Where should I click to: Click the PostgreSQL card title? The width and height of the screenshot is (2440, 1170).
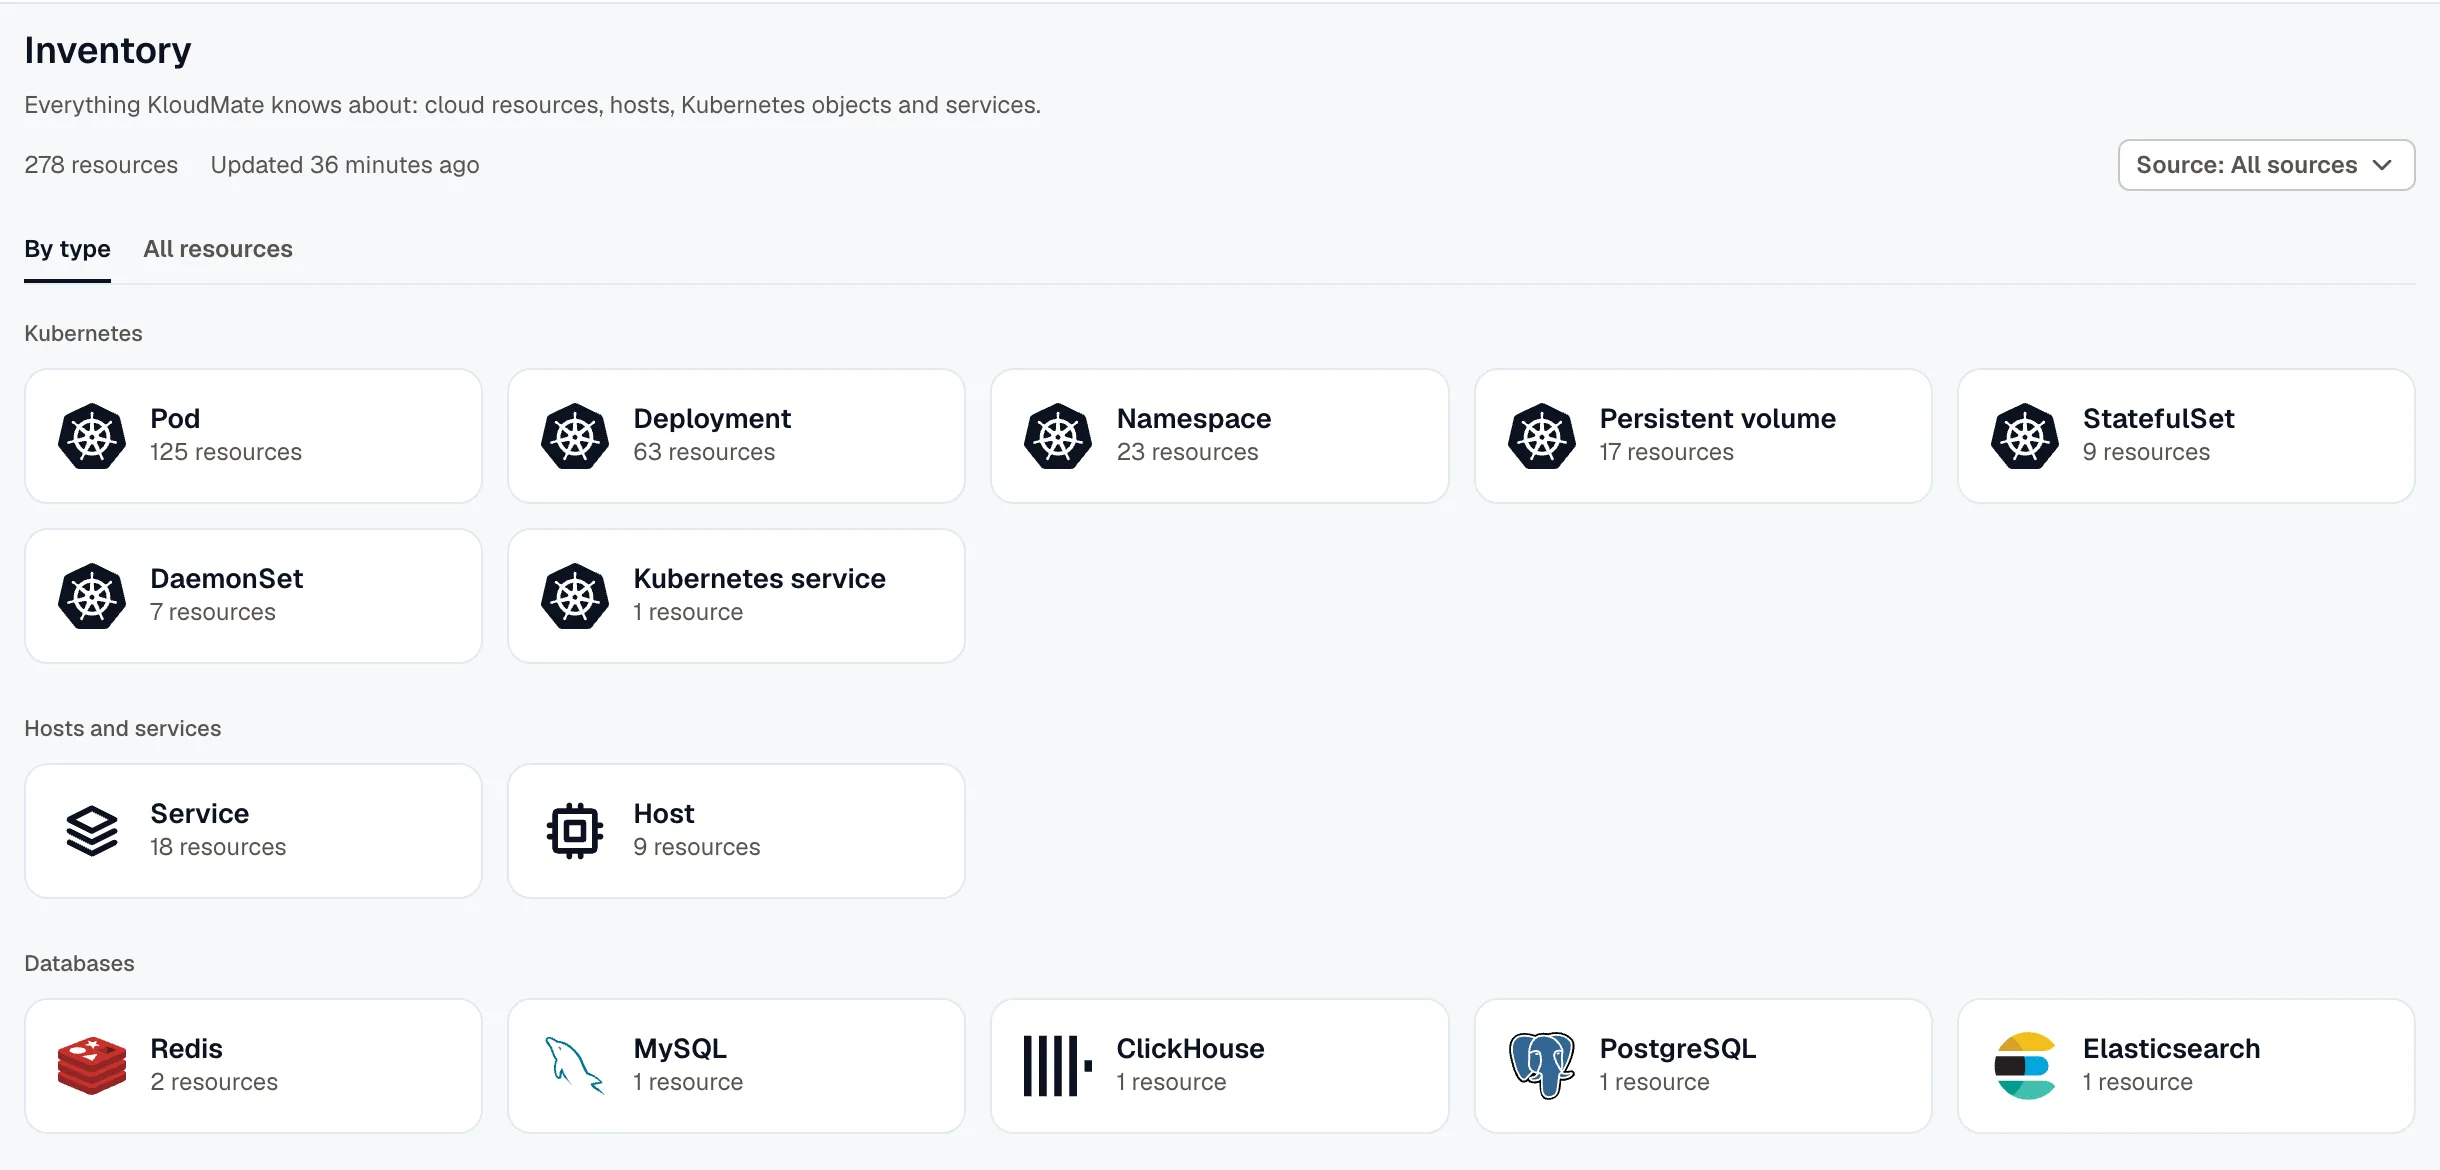(x=1677, y=1048)
